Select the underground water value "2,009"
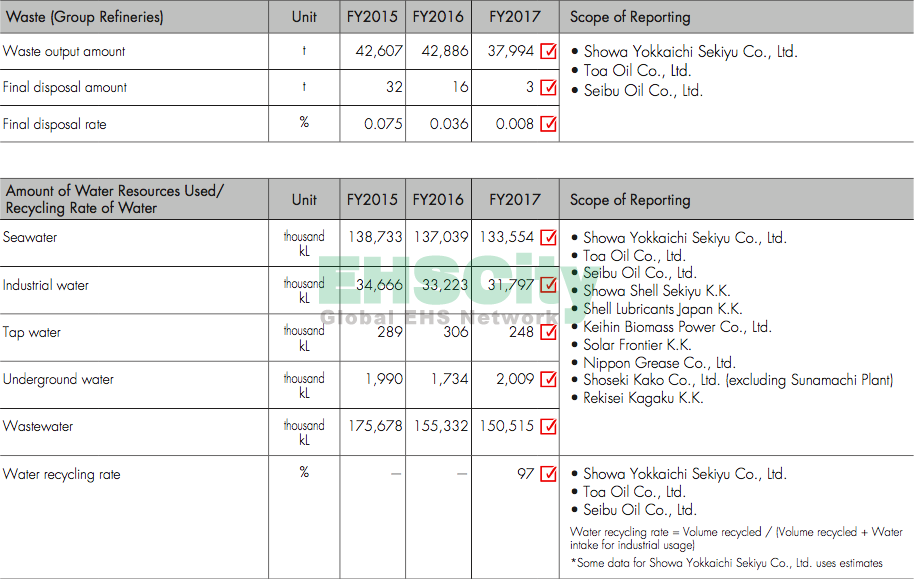Image resolution: width=915 pixels, height=579 pixels. click(515, 379)
